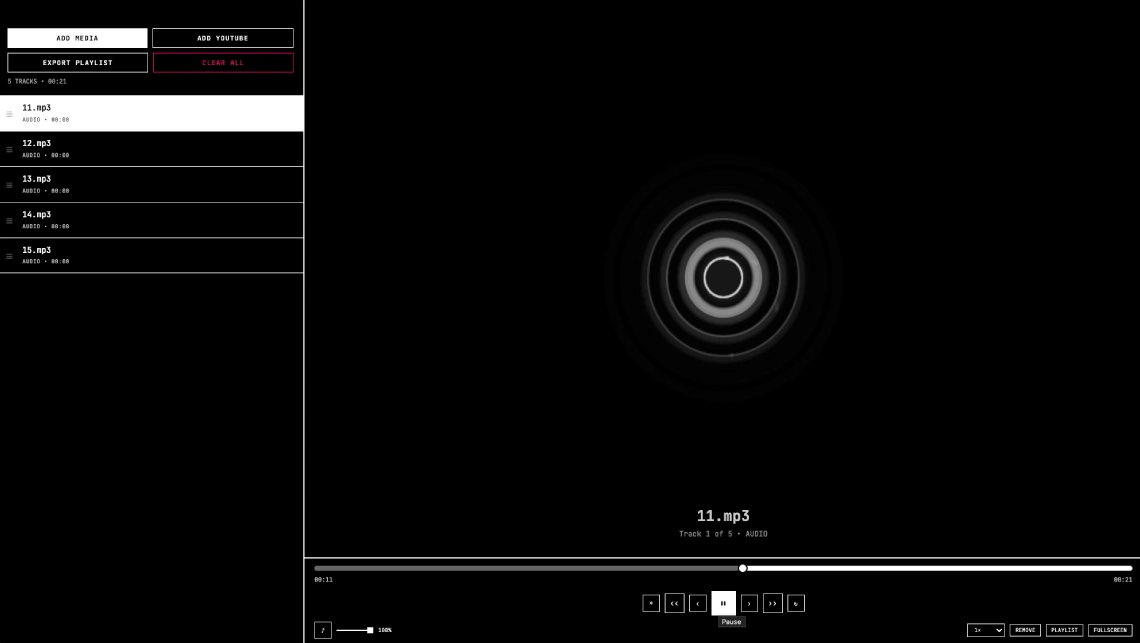The width and height of the screenshot is (1140, 643).
Task: Open the playback speed dropdown
Action: pyautogui.click(x=985, y=630)
